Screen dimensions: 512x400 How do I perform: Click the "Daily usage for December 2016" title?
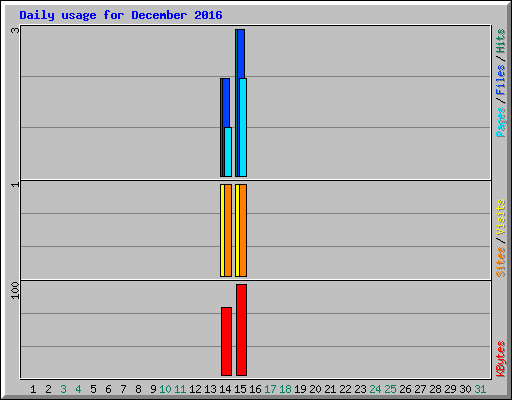pos(121,15)
